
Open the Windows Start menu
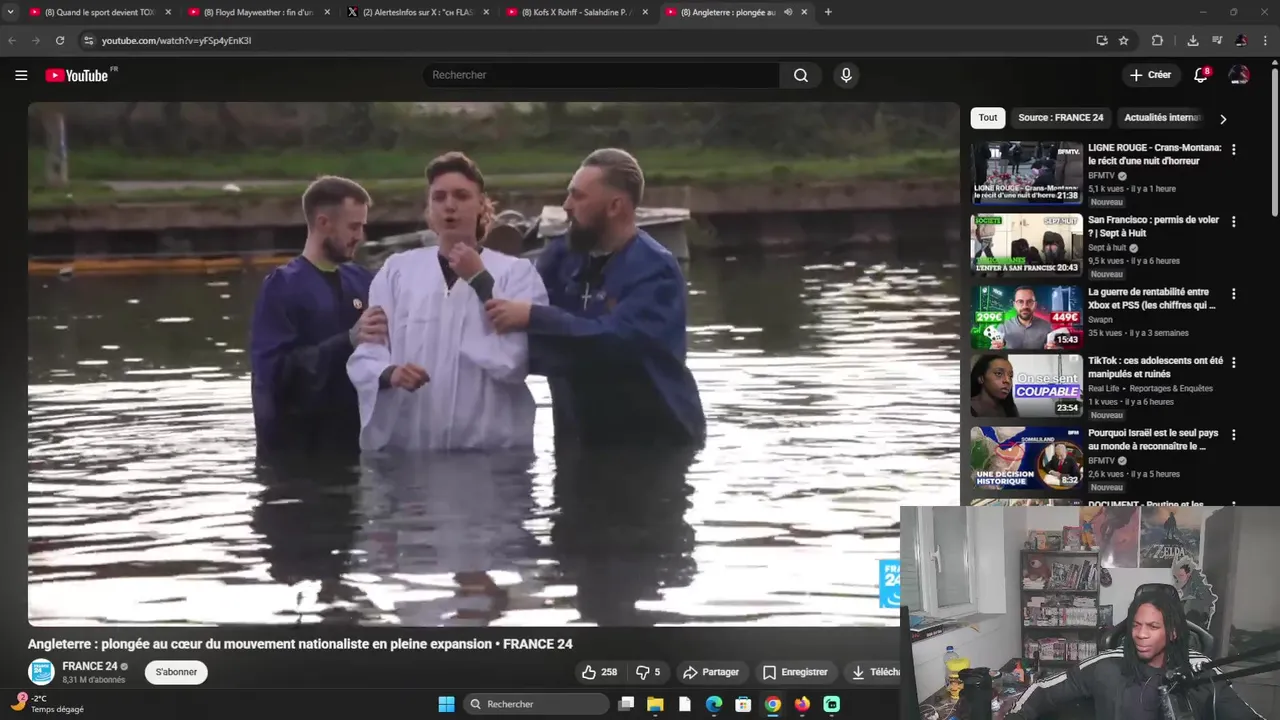[446, 704]
